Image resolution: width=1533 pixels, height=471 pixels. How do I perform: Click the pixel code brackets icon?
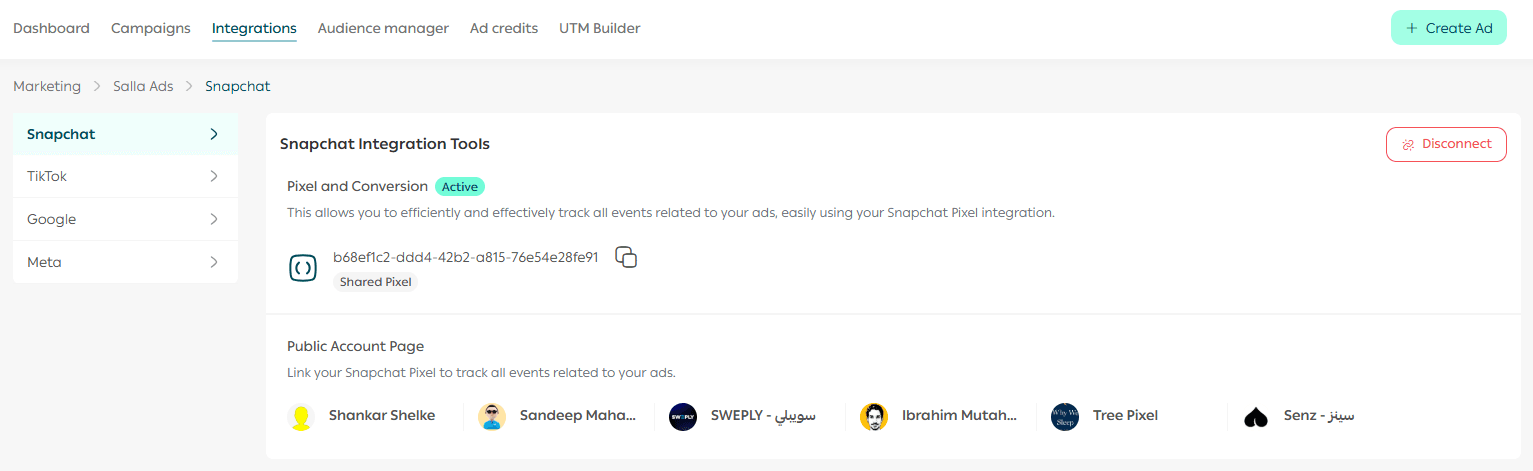tap(303, 268)
